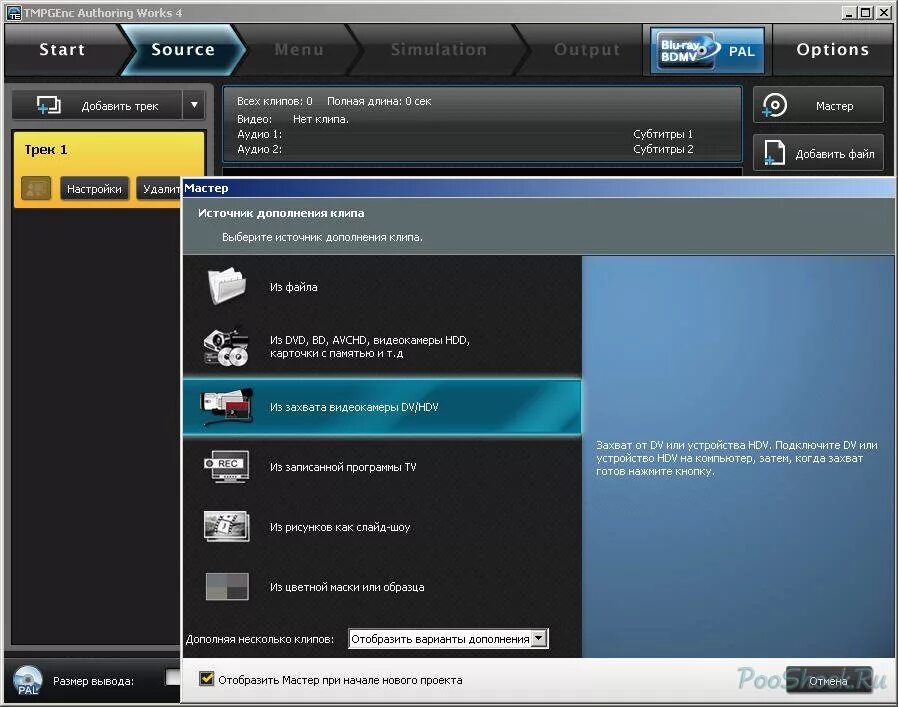Go to the Start stage tab
This screenshot has width=898, height=707.
tap(62, 50)
